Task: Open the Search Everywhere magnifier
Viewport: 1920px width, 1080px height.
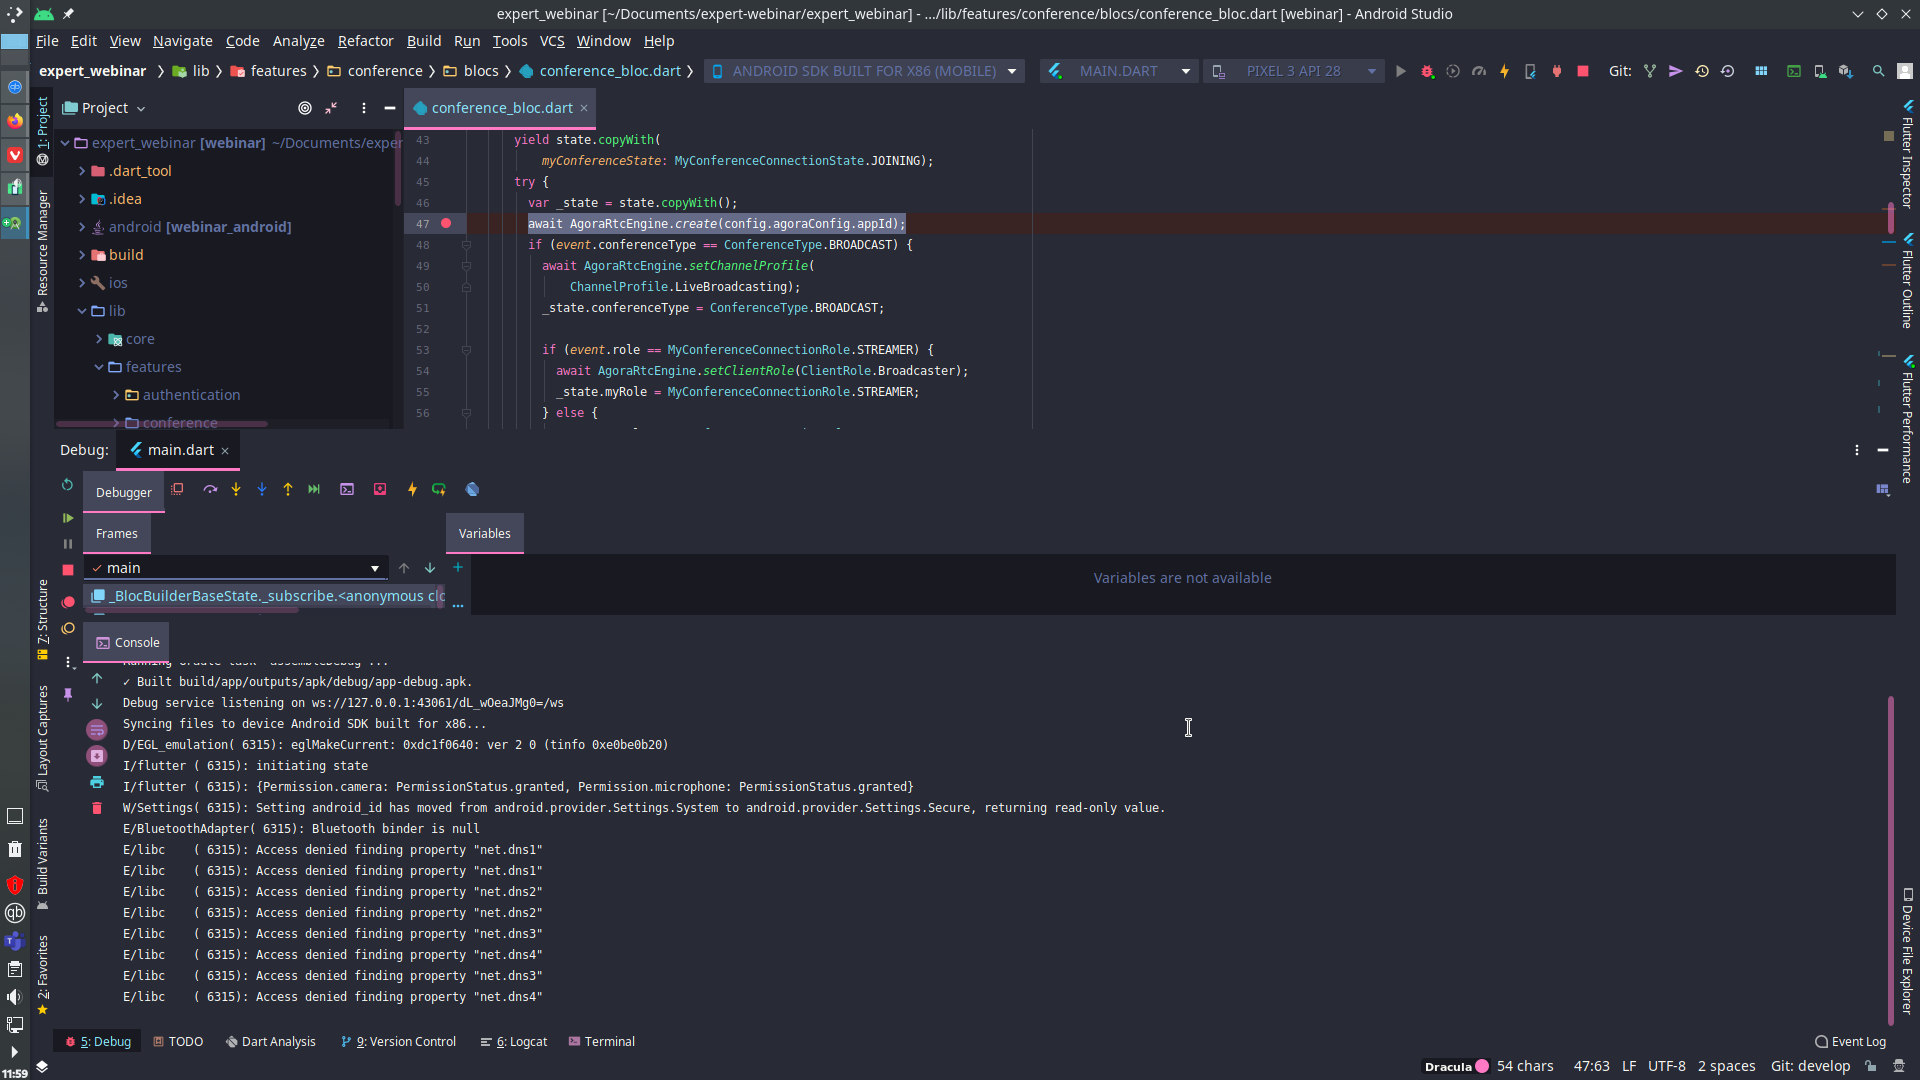Action: click(x=1878, y=71)
